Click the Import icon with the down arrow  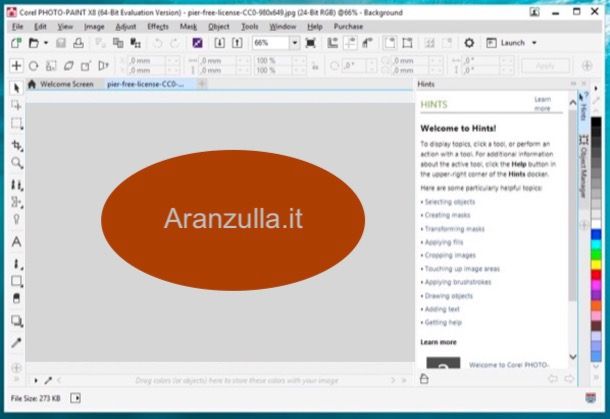pyautogui.click(x=219, y=43)
